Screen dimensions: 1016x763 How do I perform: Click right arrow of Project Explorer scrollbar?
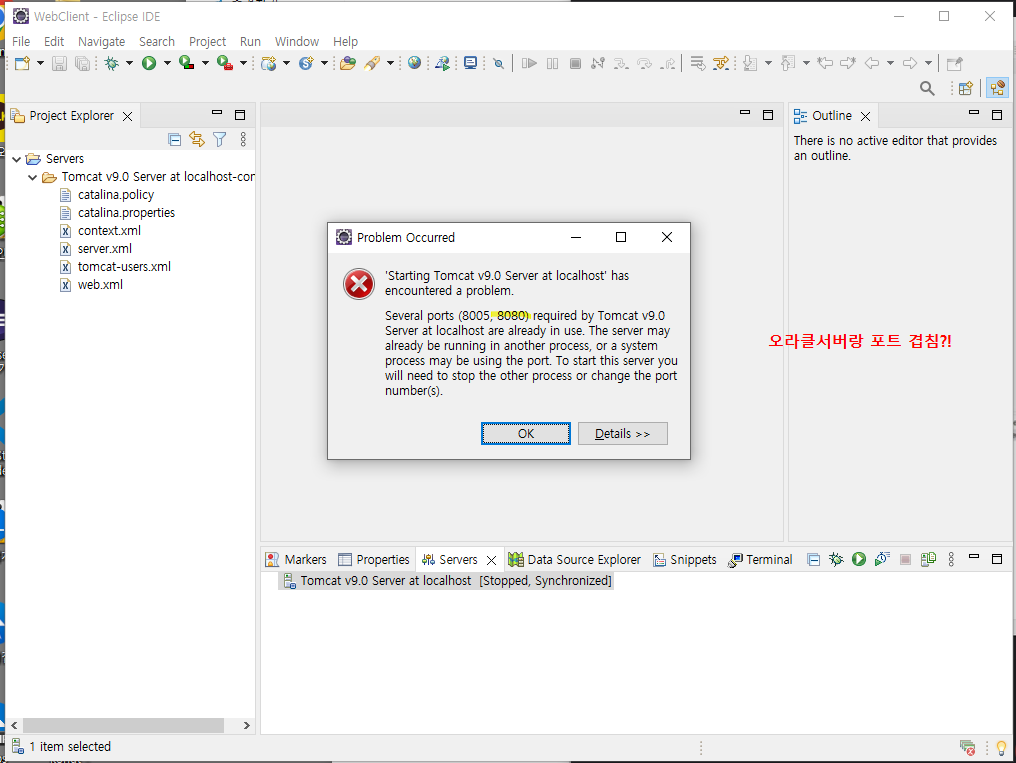[246, 725]
